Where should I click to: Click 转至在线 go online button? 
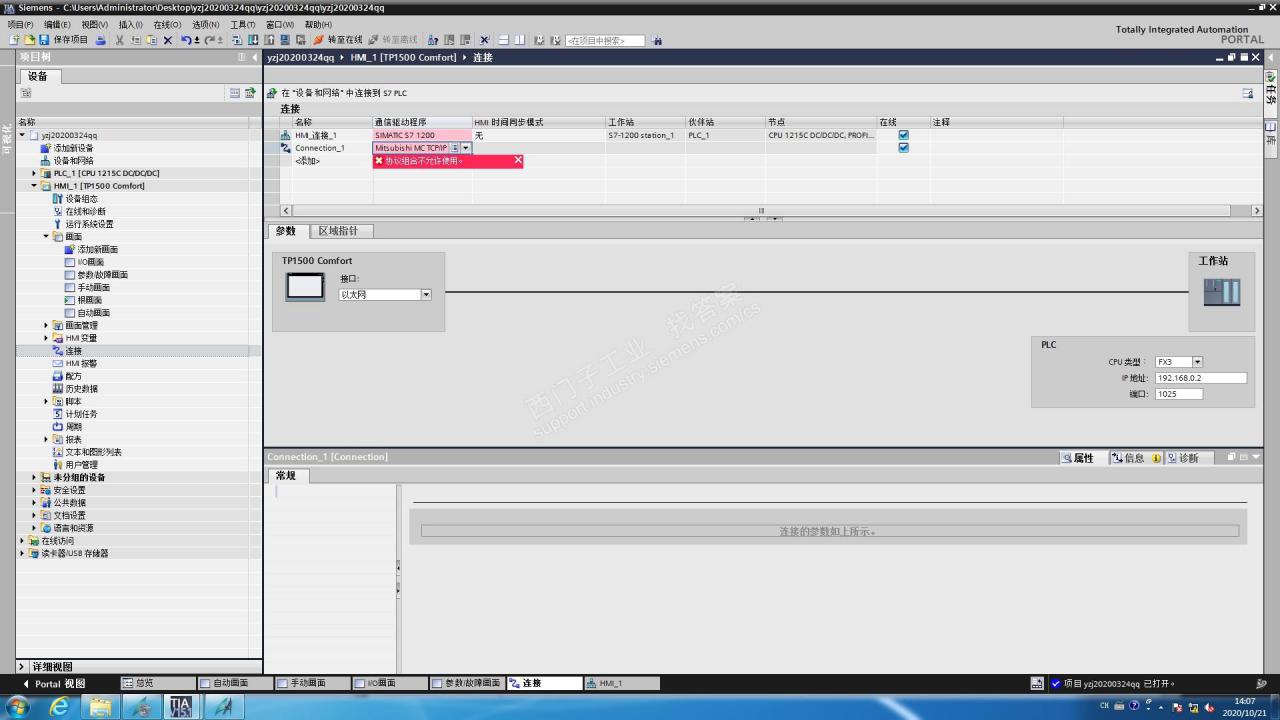coord(338,40)
